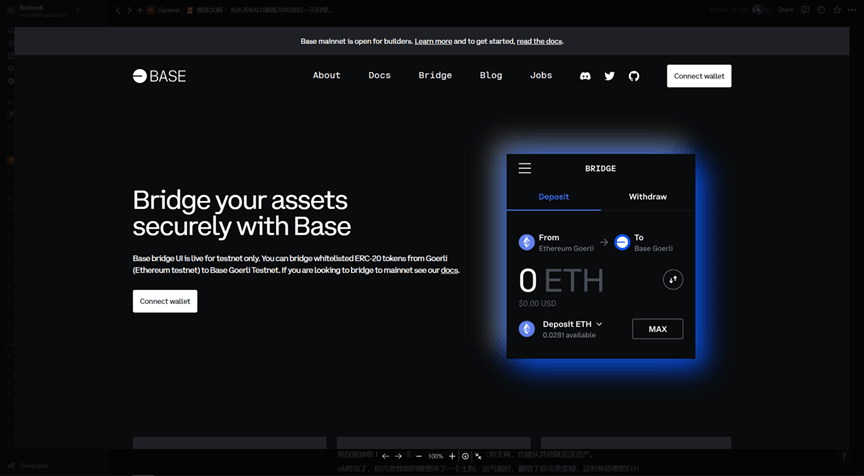Open the About nav item
Image resolution: width=864 pixels, height=476 pixels.
327,75
